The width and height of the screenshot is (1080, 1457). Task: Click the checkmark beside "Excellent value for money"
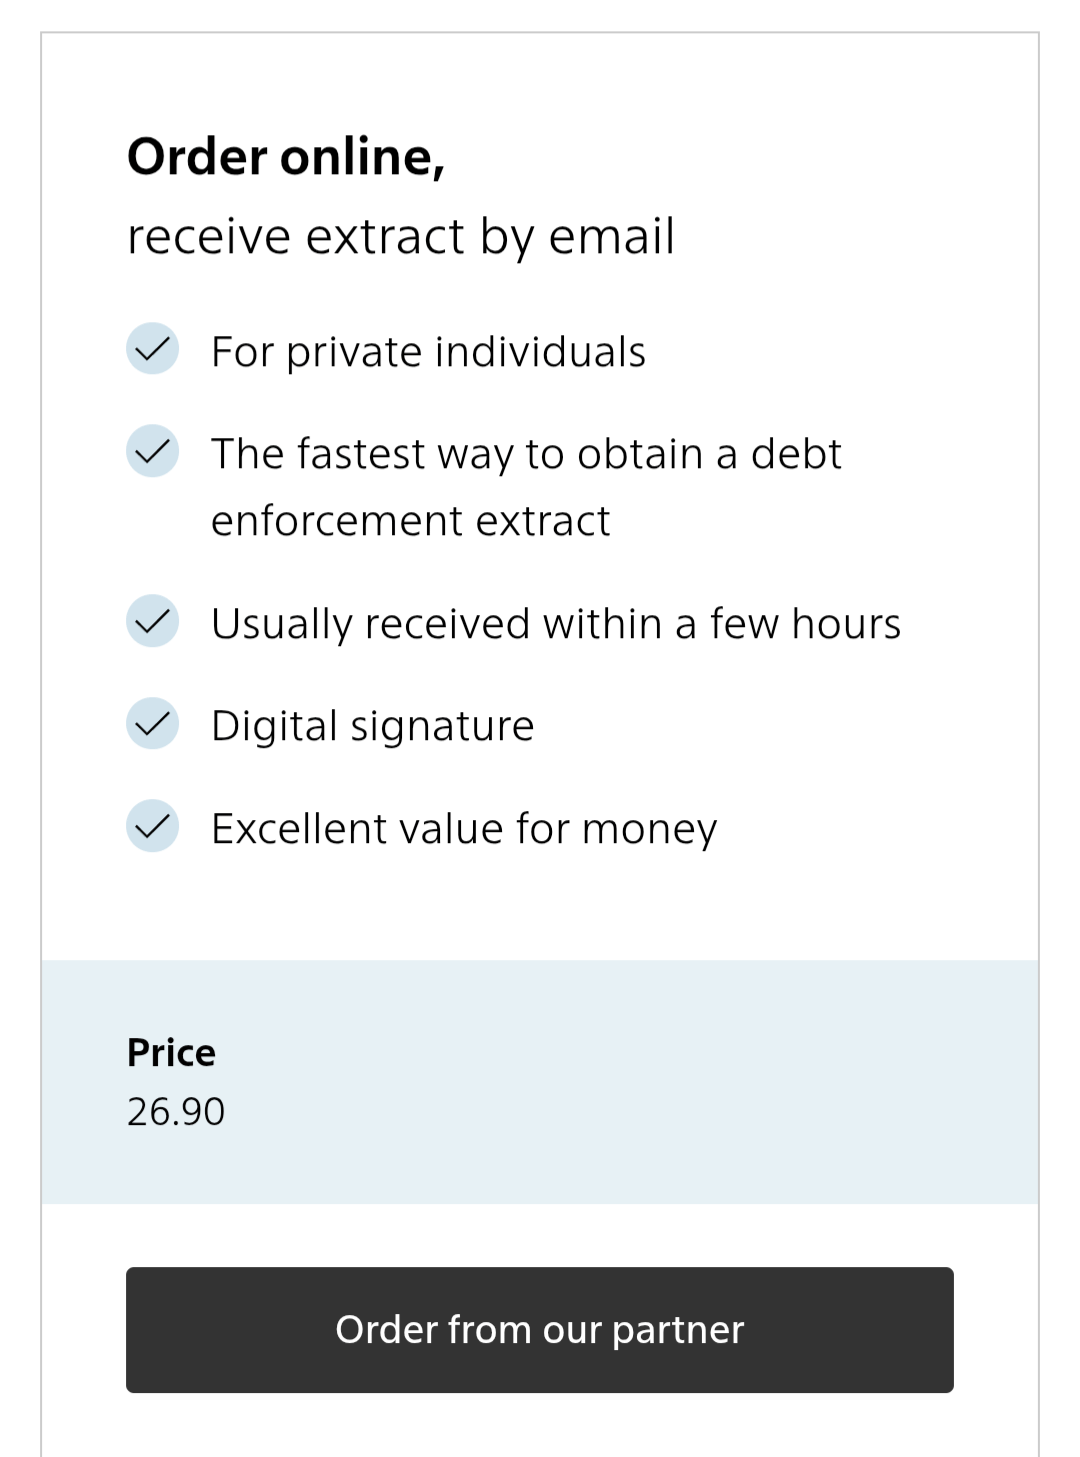(x=152, y=826)
